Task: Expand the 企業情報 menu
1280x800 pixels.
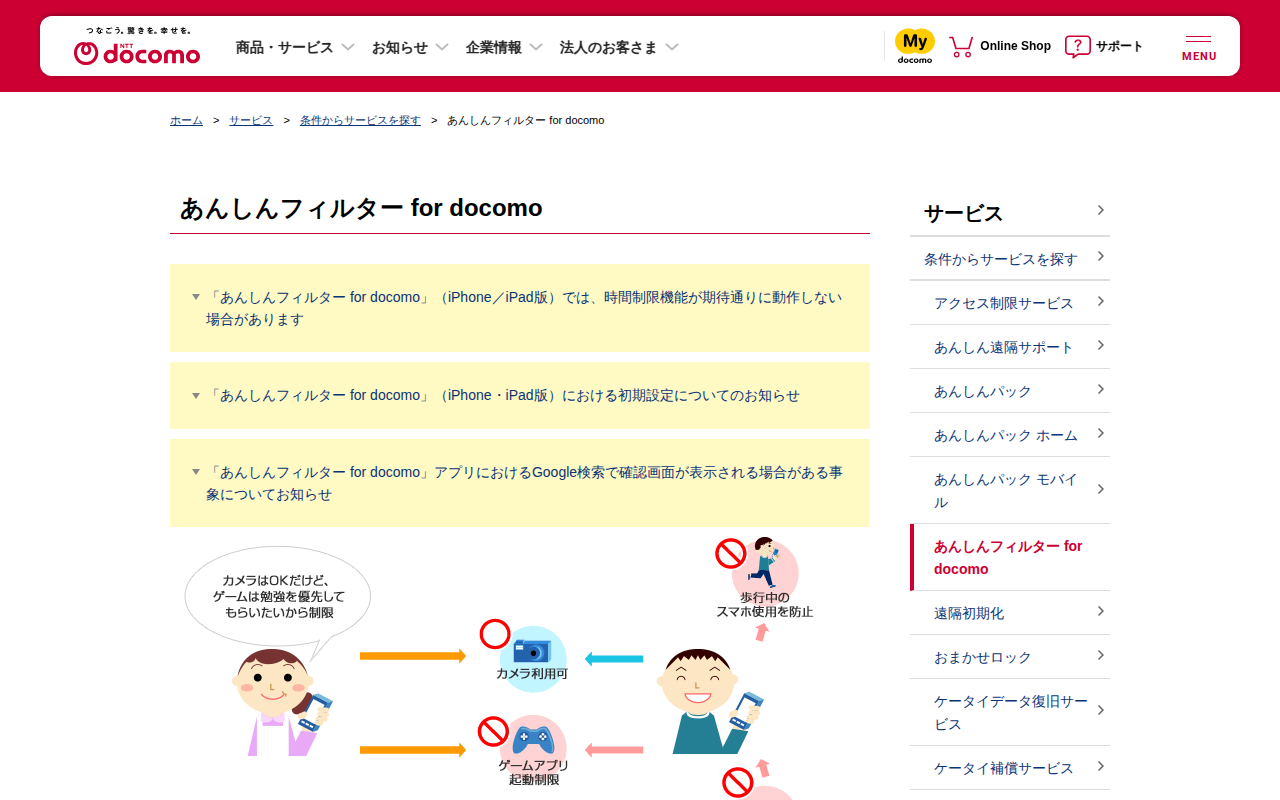Action: [x=504, y=47]
